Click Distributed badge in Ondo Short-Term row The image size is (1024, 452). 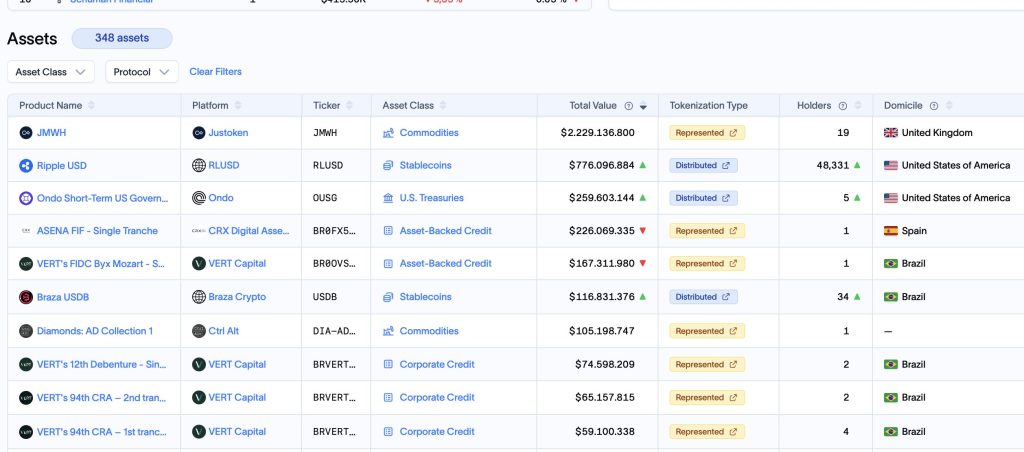[x=703, y=198]
